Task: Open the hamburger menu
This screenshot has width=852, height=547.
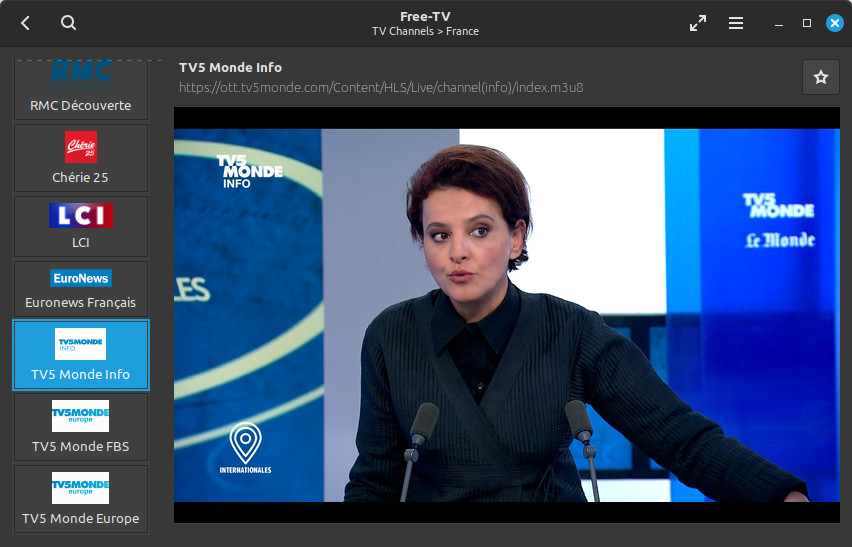Action: pos(736,23)
